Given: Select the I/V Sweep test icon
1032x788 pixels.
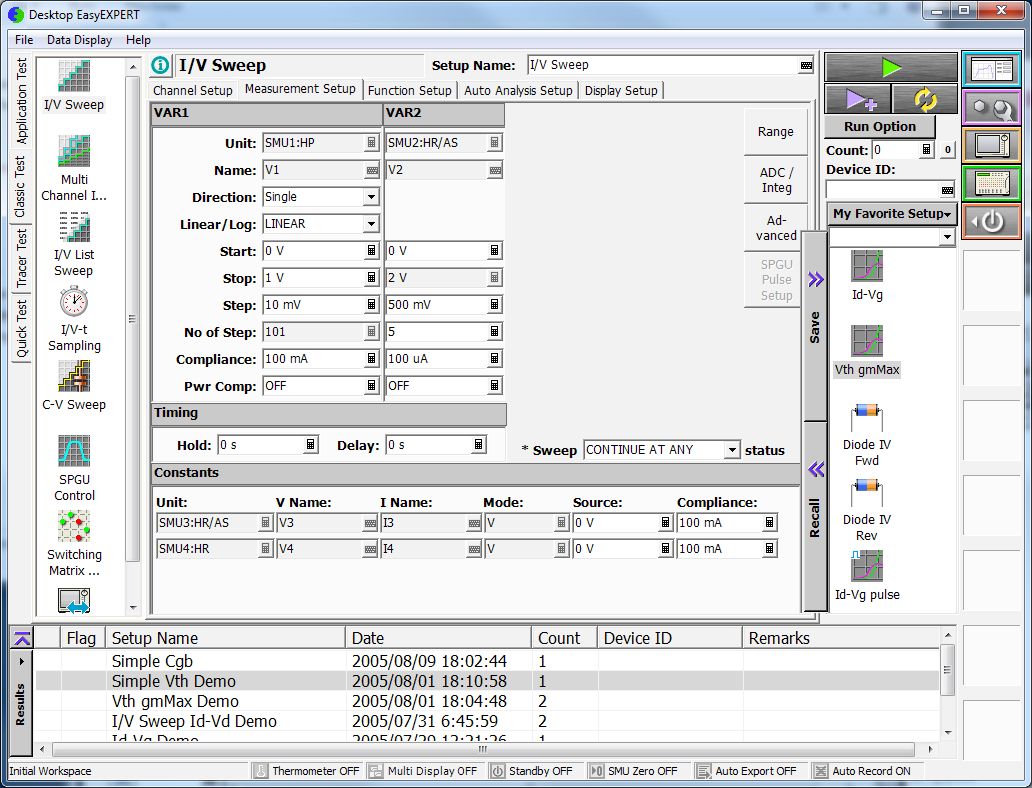Looking at the screenshot, I should (x=74, y=78).
